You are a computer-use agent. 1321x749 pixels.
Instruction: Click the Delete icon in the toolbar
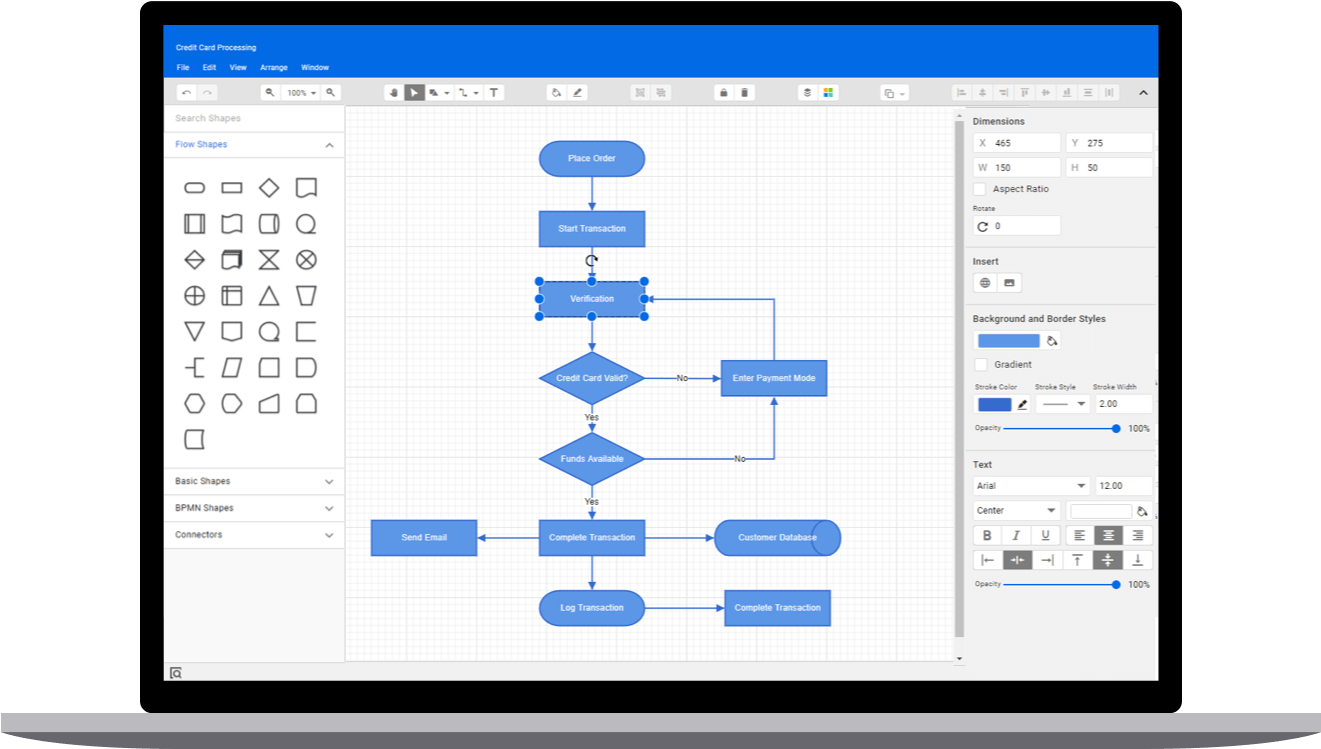[745, 92]
